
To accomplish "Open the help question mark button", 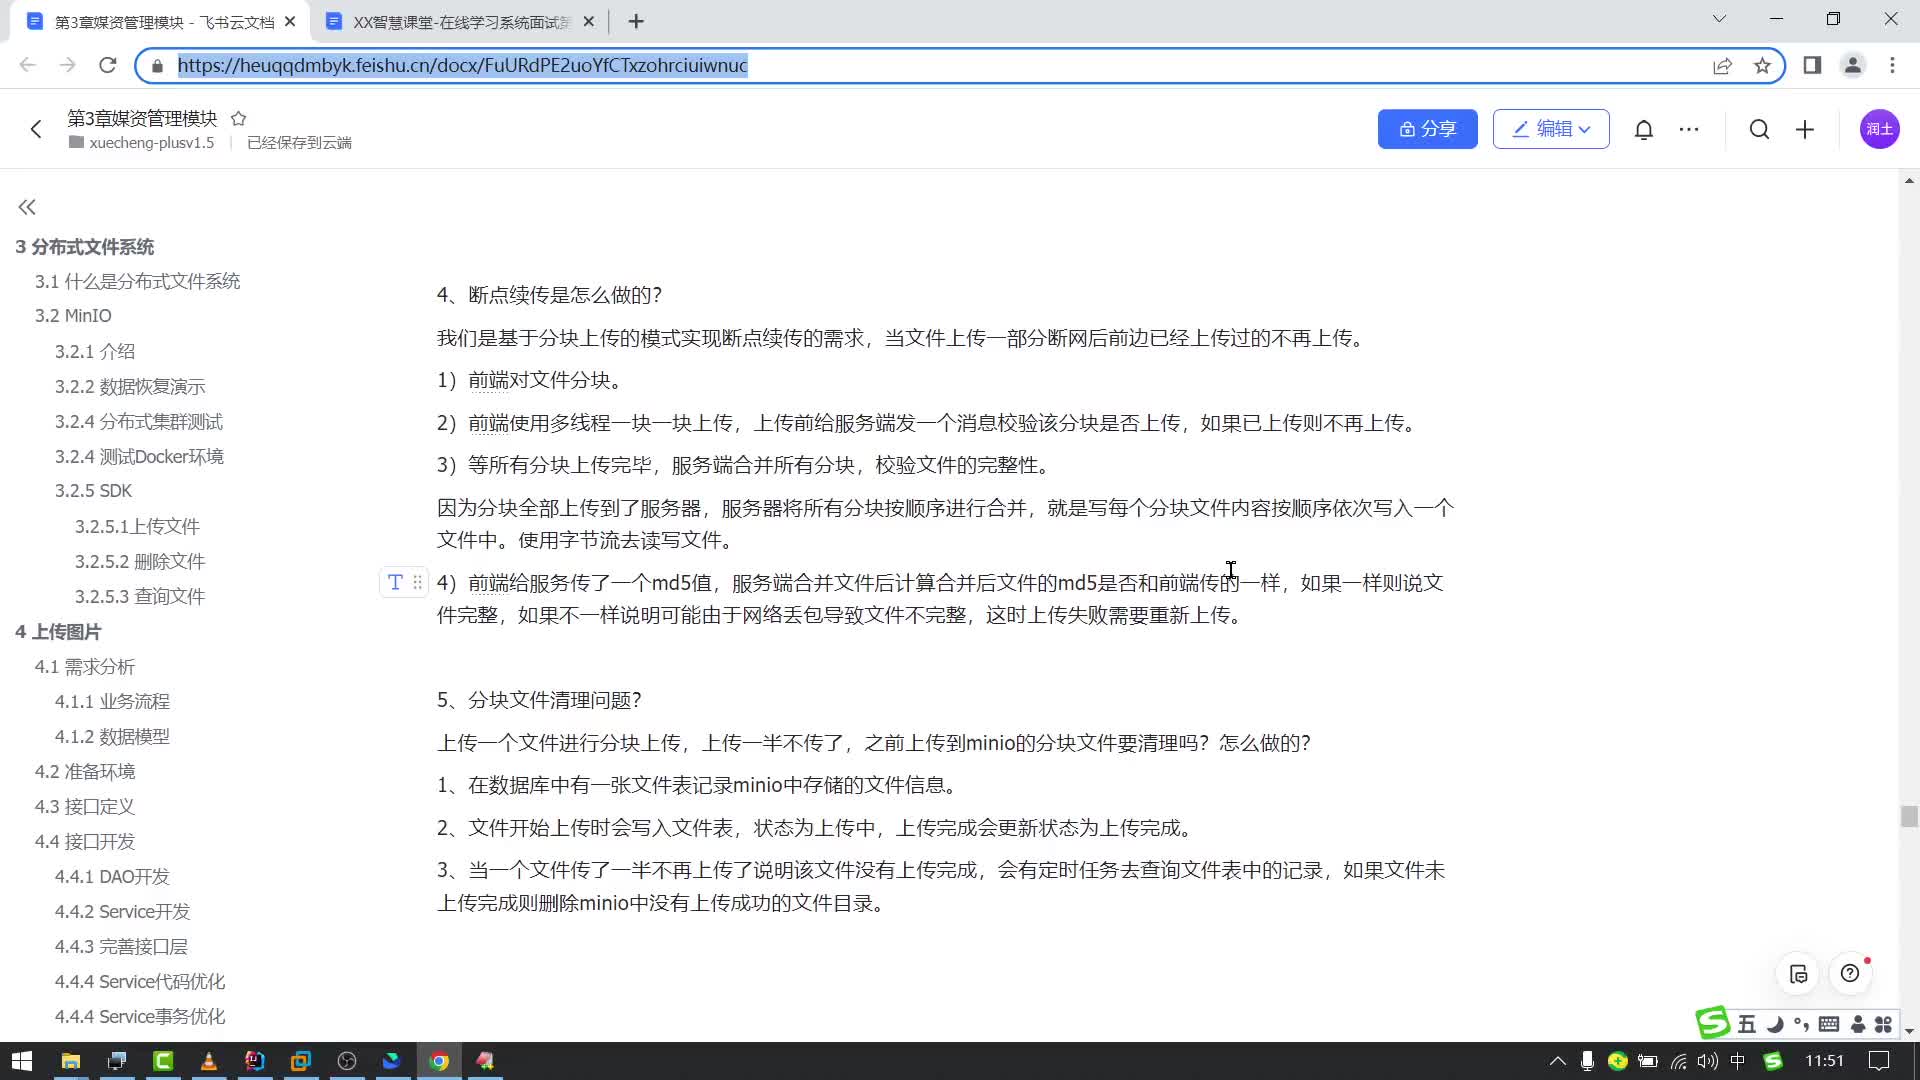I will coord(1850,974).
